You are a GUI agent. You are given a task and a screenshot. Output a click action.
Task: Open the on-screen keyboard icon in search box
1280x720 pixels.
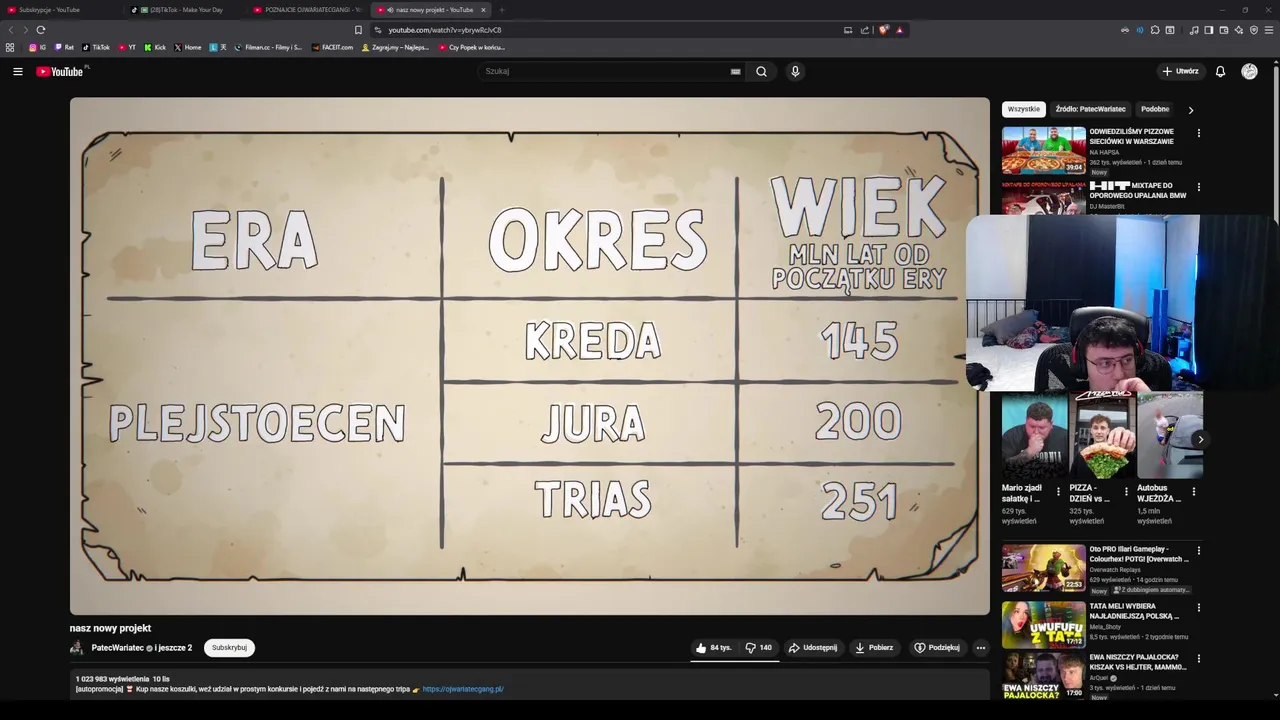(735, 71)
